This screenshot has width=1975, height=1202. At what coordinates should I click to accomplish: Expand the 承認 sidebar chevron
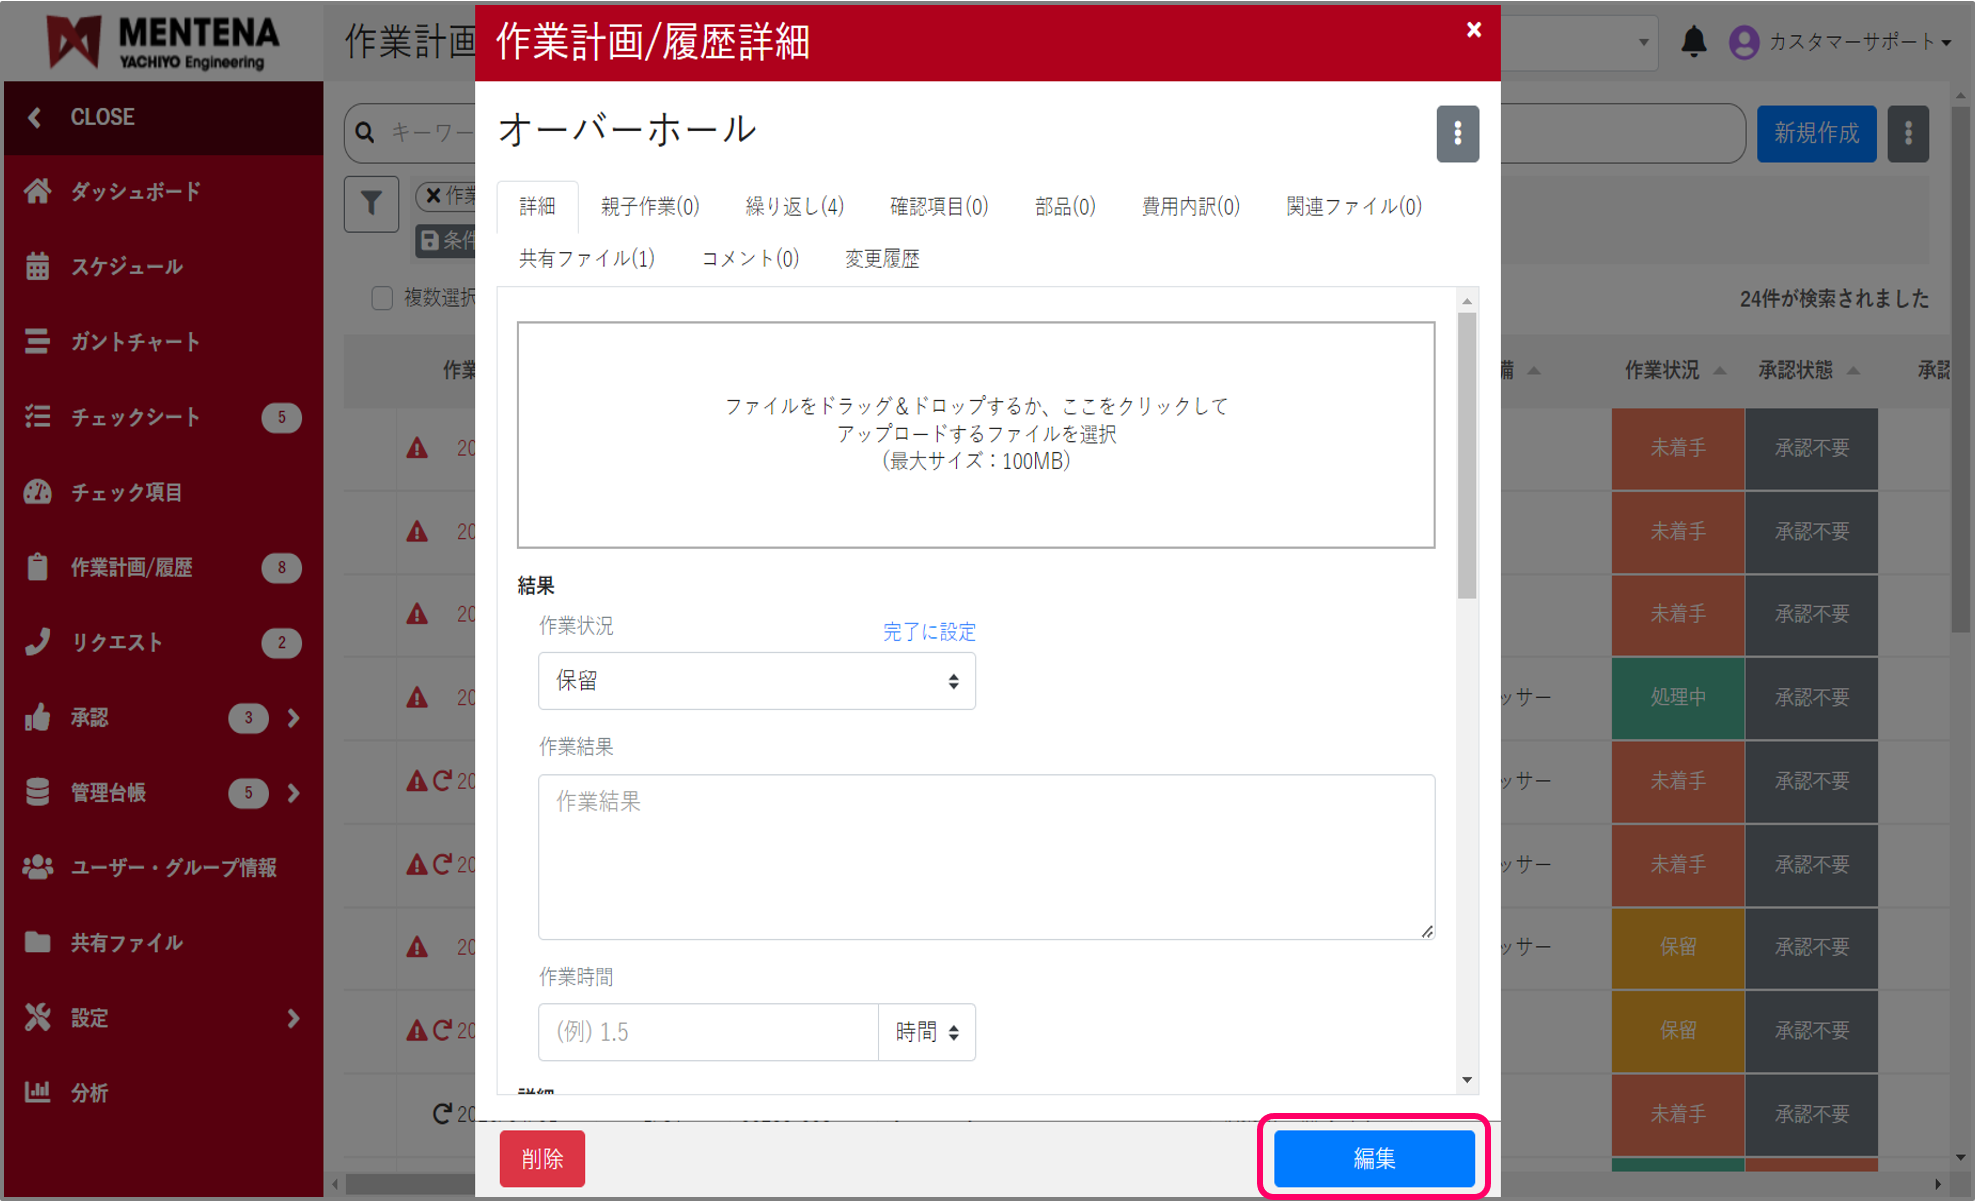pyautogui.click(x=293, y=717)
